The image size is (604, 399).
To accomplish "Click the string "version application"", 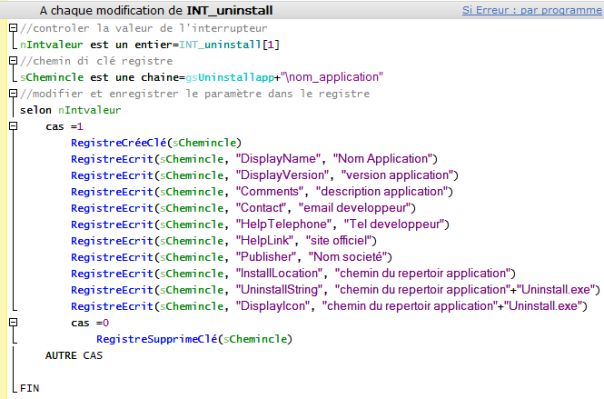I will 398,175.
